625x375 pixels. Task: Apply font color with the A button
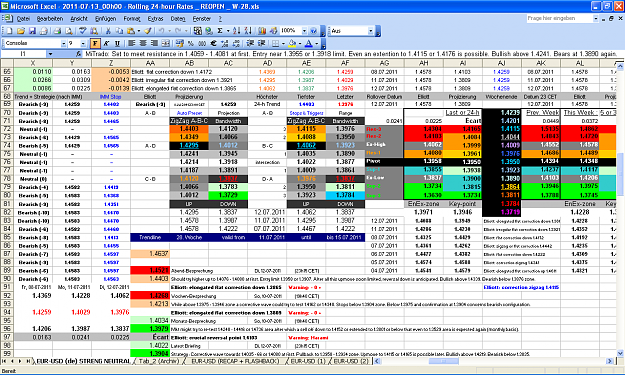point(309,43)
